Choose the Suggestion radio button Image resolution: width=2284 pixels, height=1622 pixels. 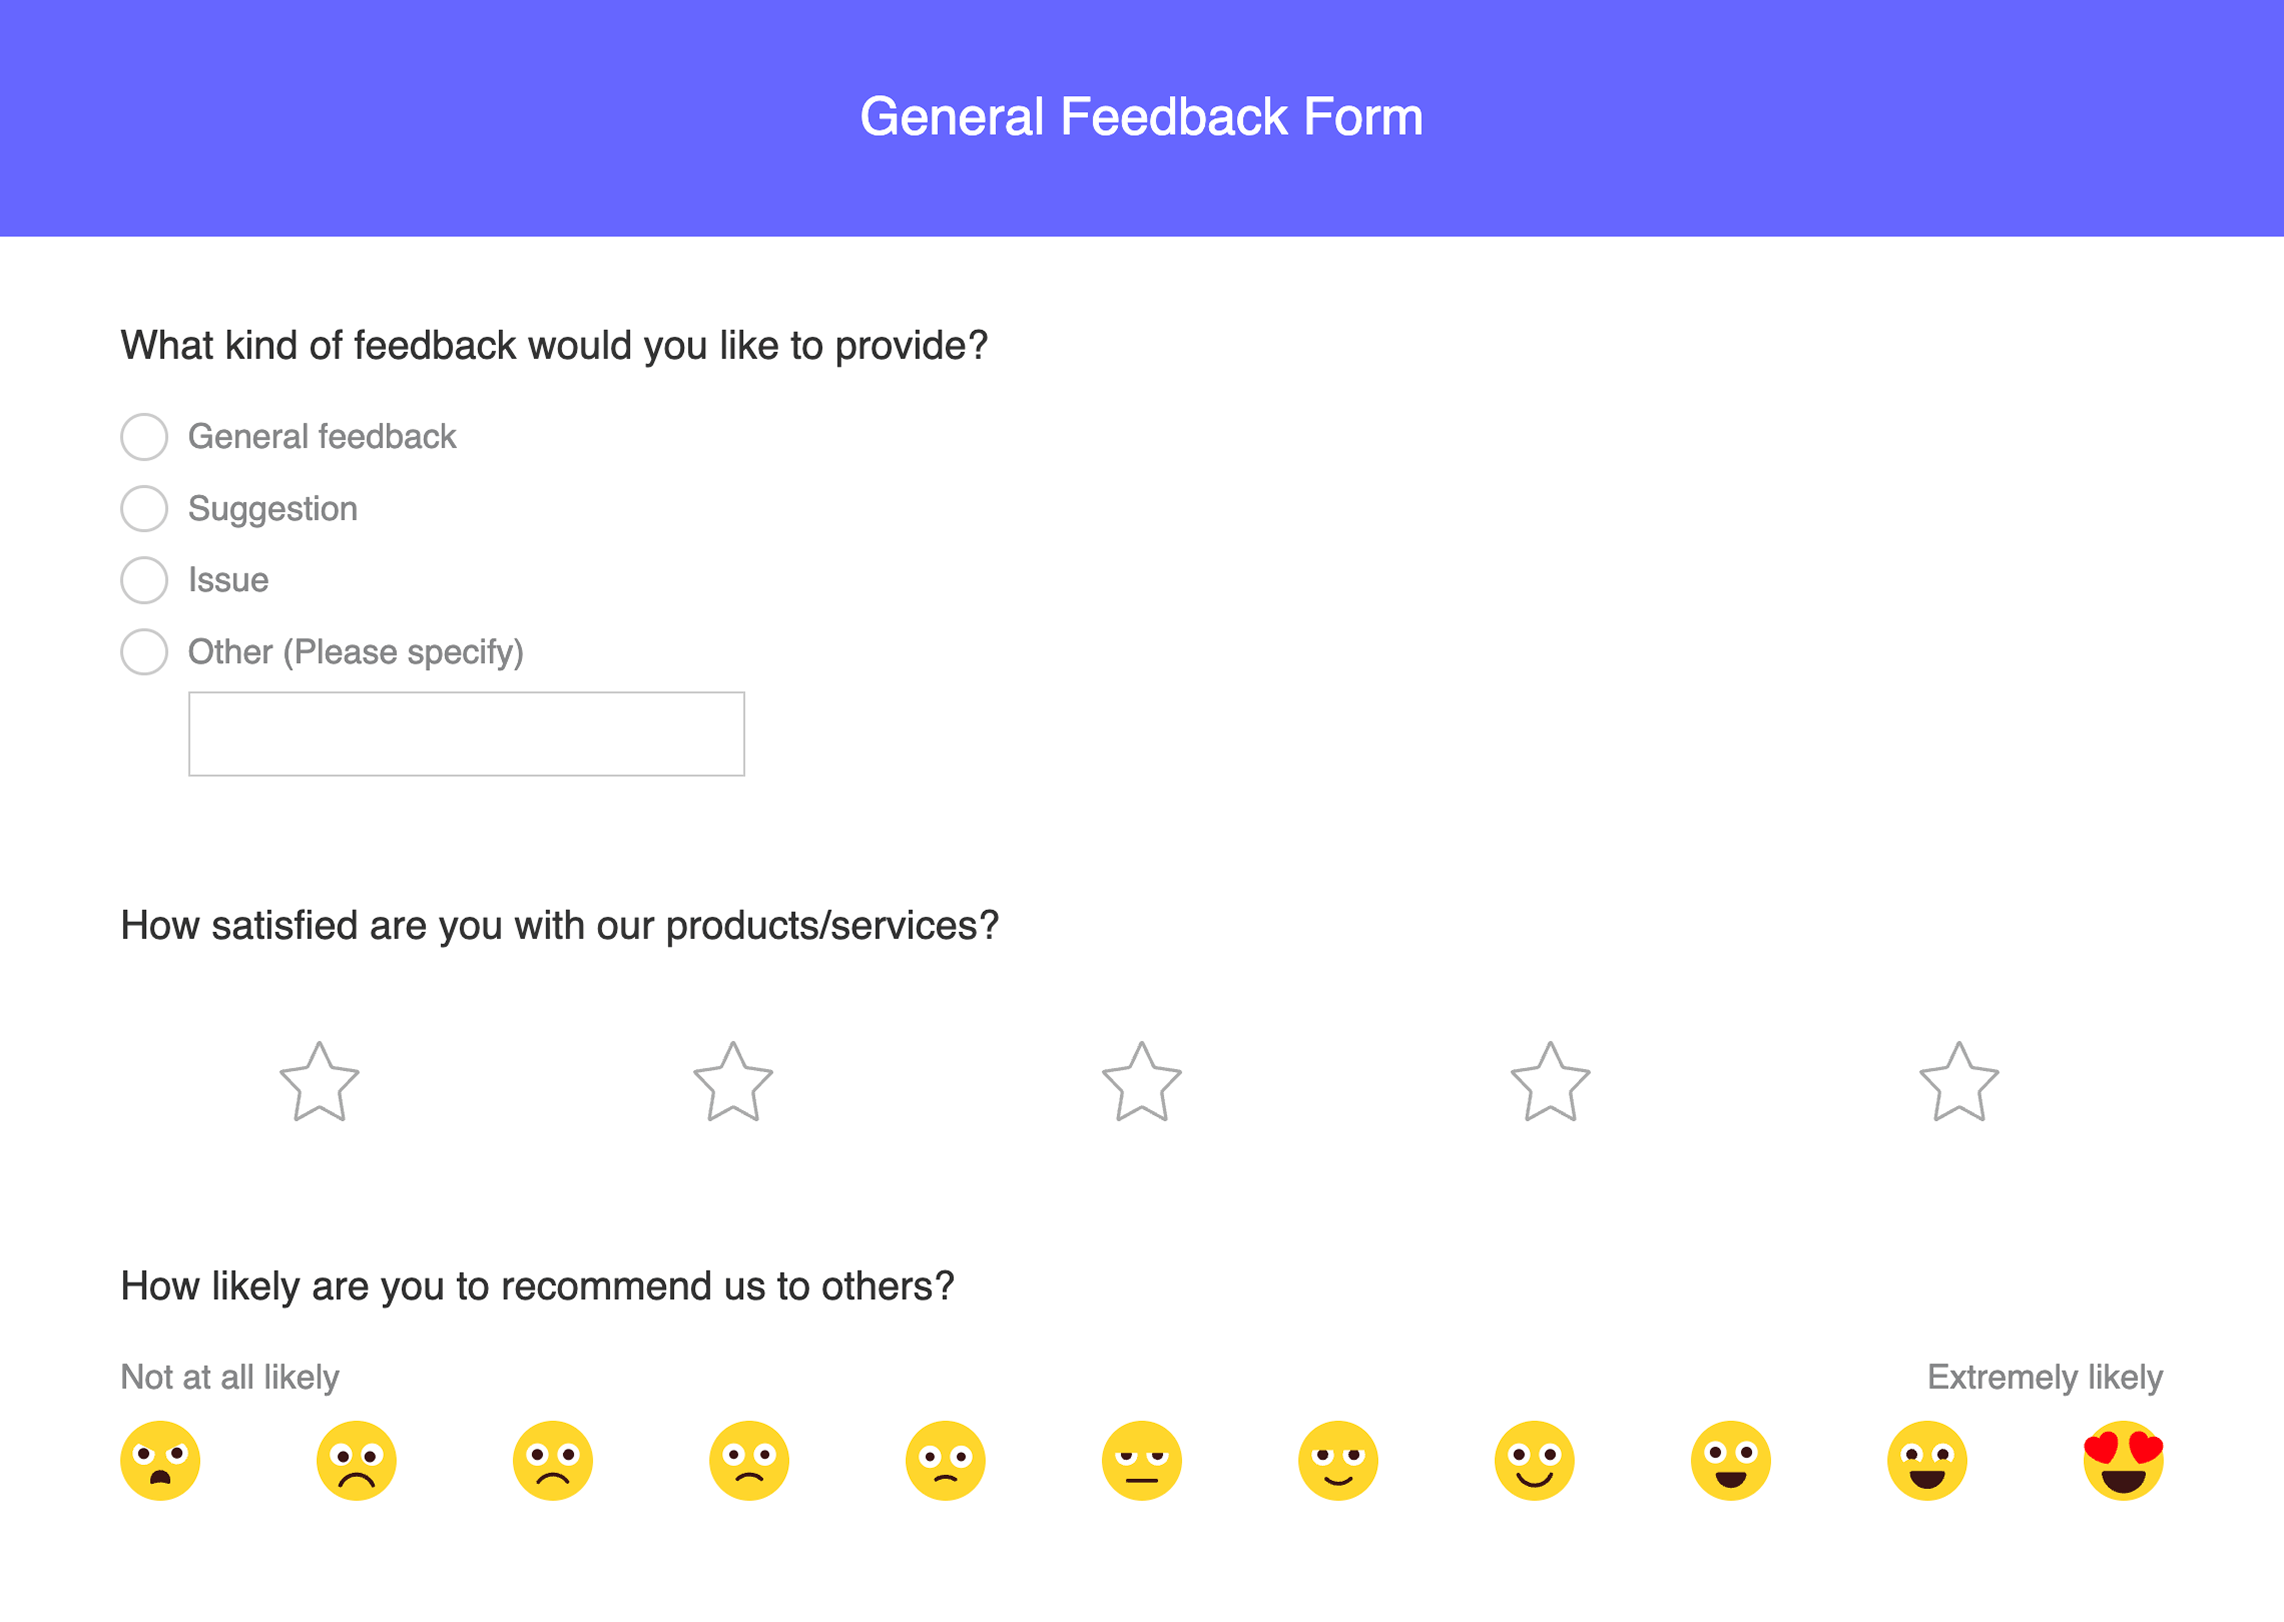144,509
